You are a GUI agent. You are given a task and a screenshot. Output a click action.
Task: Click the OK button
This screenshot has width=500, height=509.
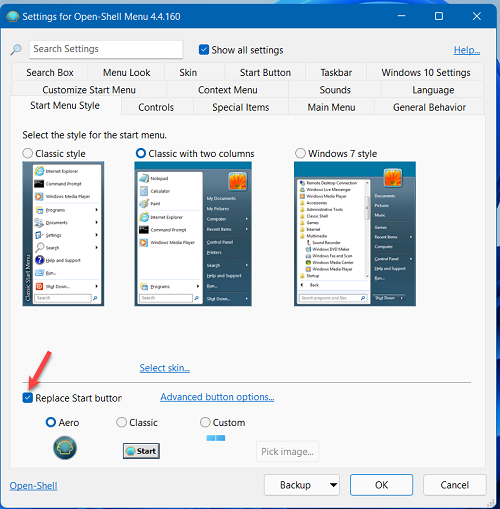pyautogui.click(x=381, y=485)
